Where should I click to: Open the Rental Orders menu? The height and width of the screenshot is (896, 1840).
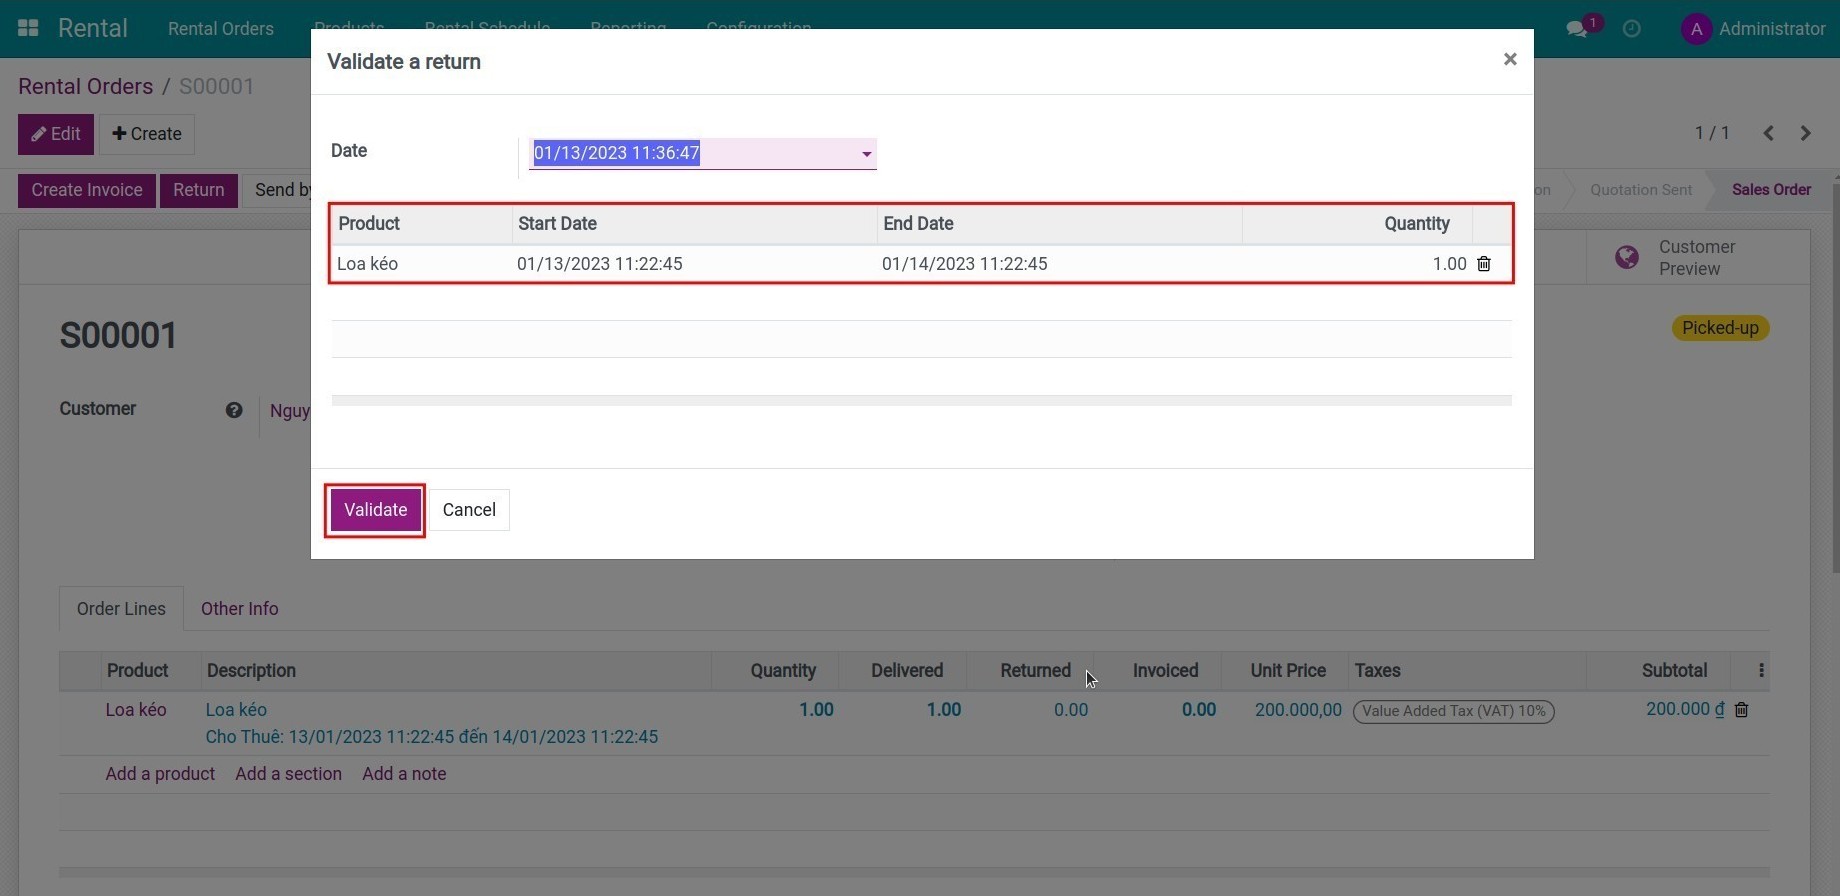pyautogui.click(x=220, y=29)
